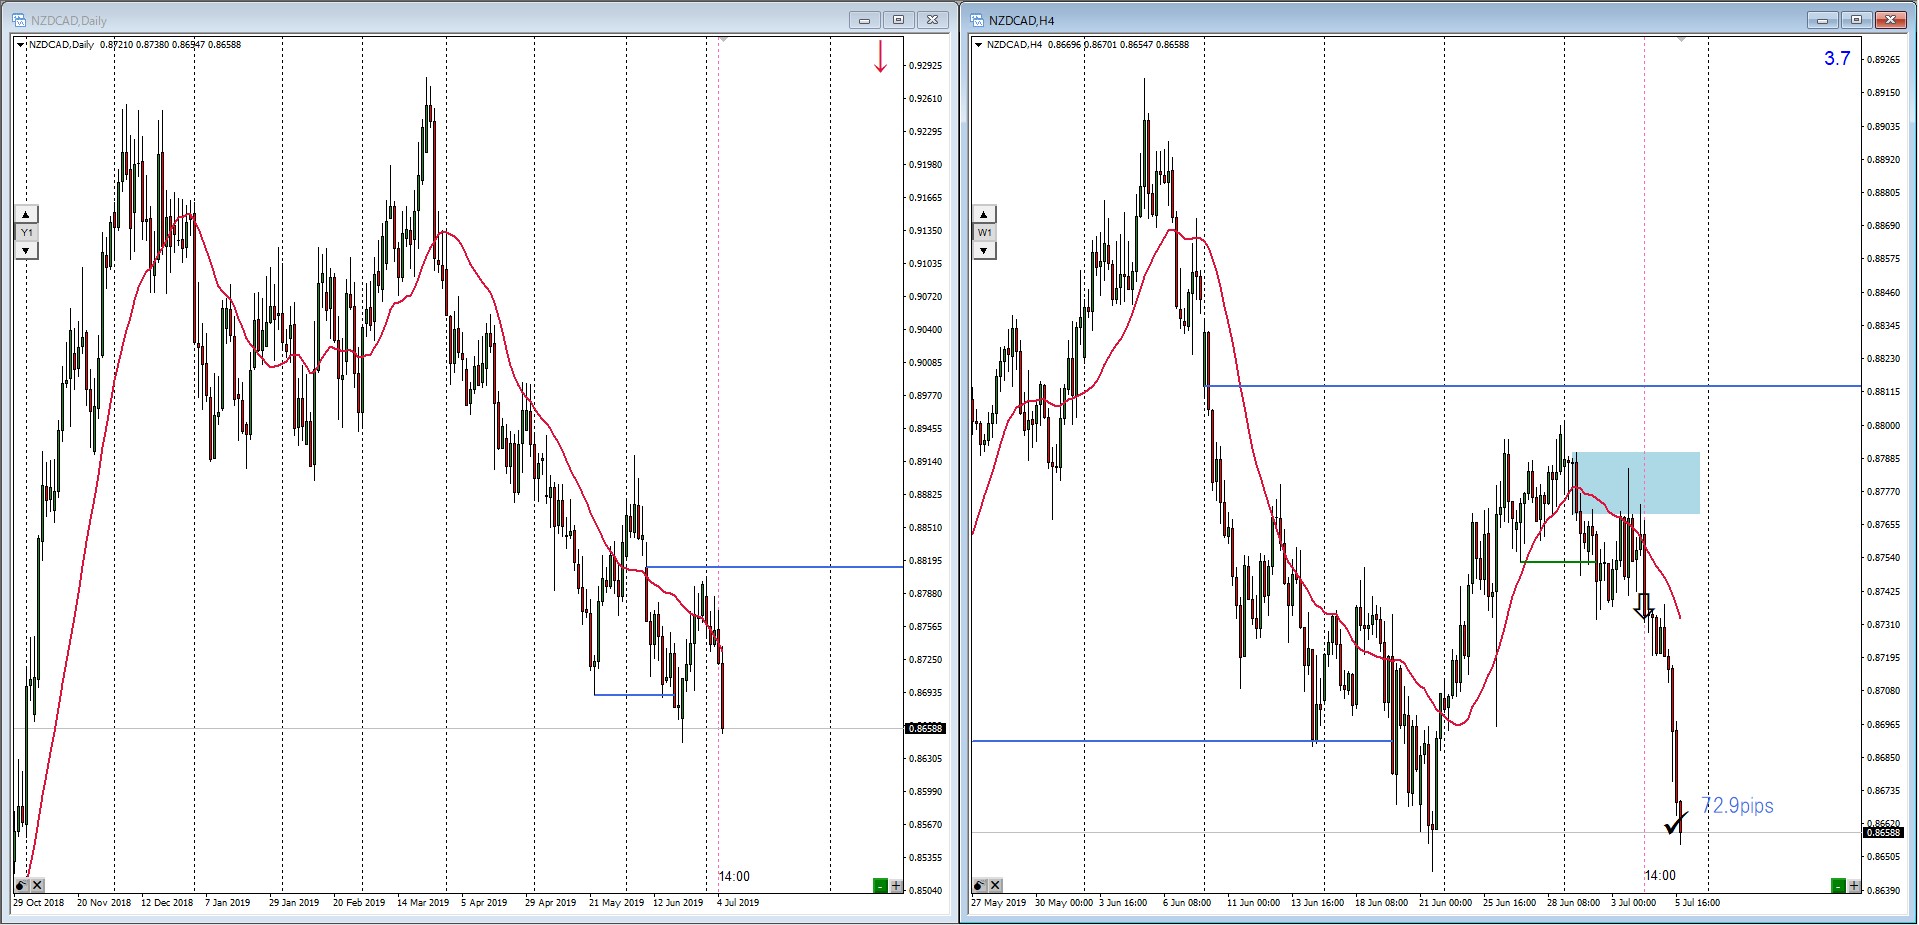Click the green minus button on Daily chart

[880, 885]
